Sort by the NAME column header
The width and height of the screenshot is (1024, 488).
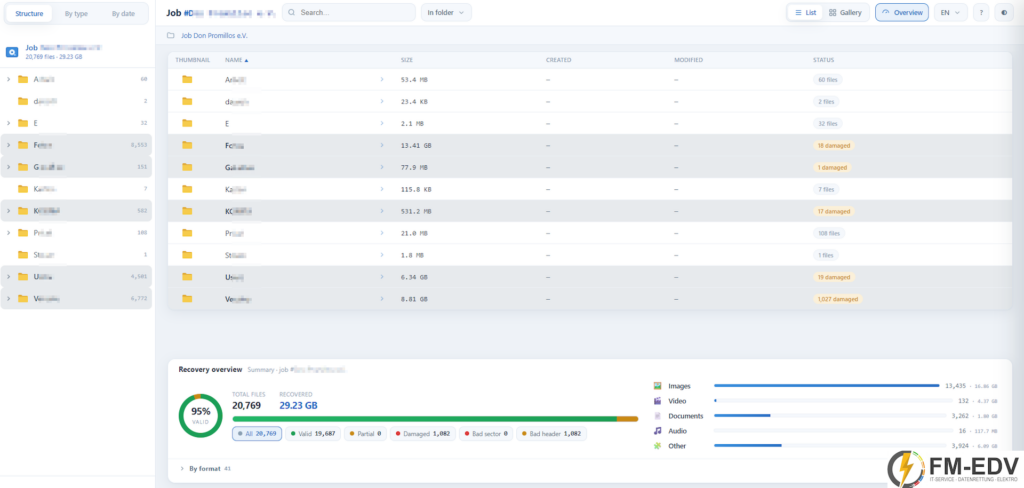click(236, 60)
